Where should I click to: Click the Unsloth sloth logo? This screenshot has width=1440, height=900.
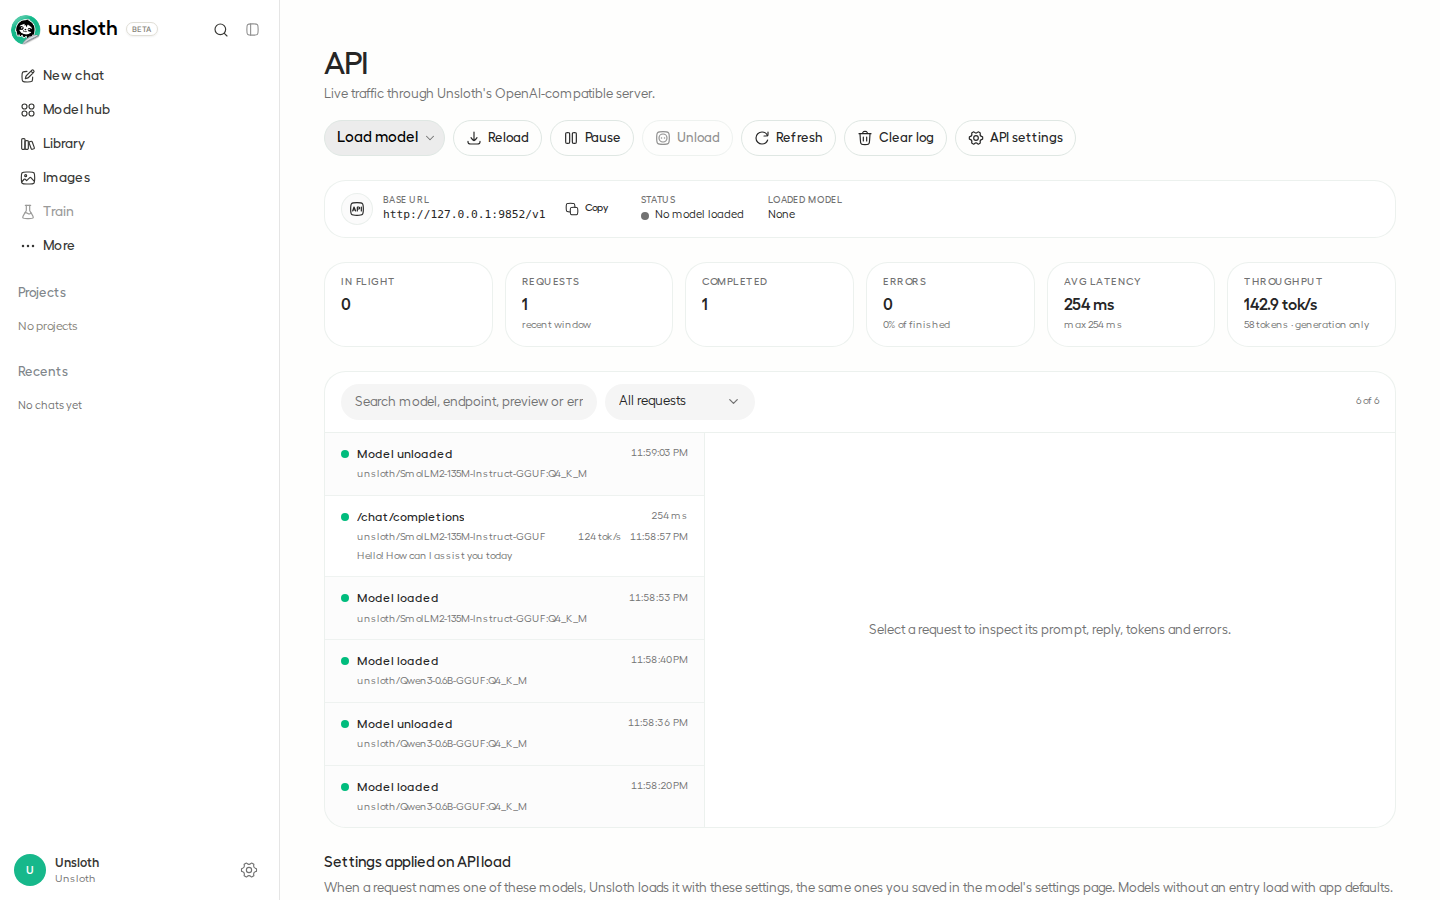click(25, 29)
